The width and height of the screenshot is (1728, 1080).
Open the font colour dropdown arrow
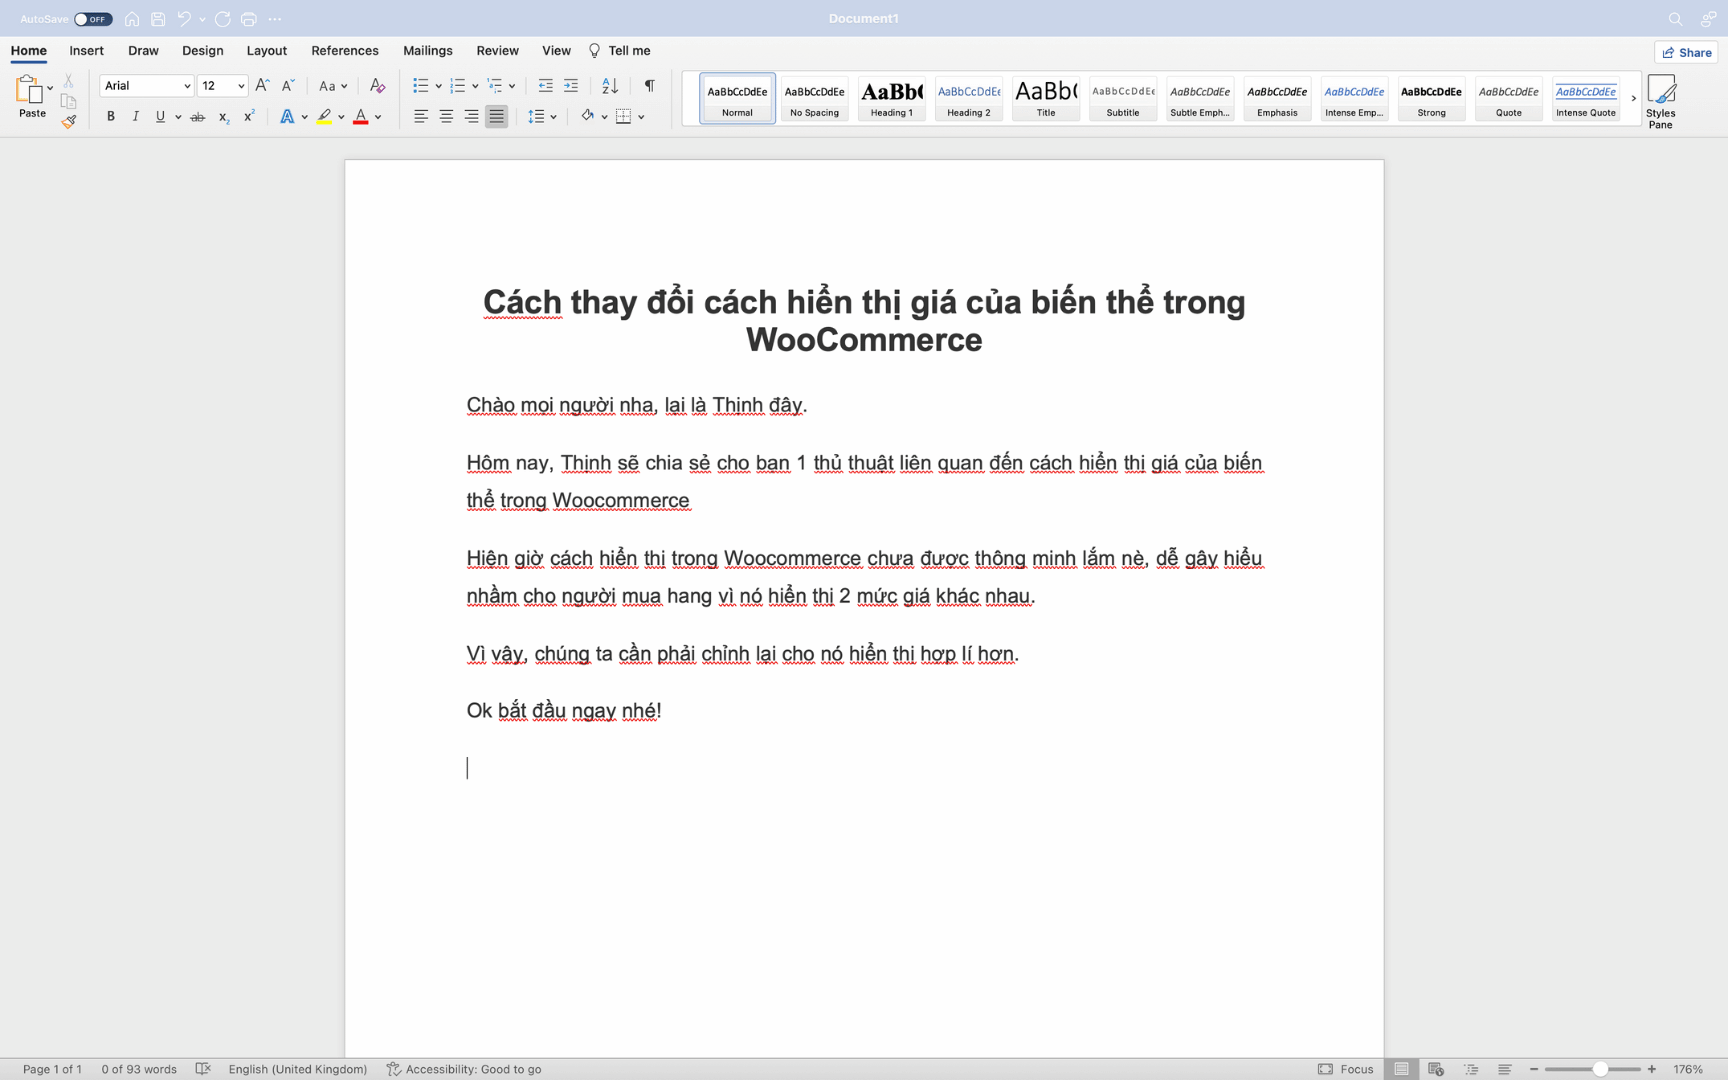(x=378, y=117)
